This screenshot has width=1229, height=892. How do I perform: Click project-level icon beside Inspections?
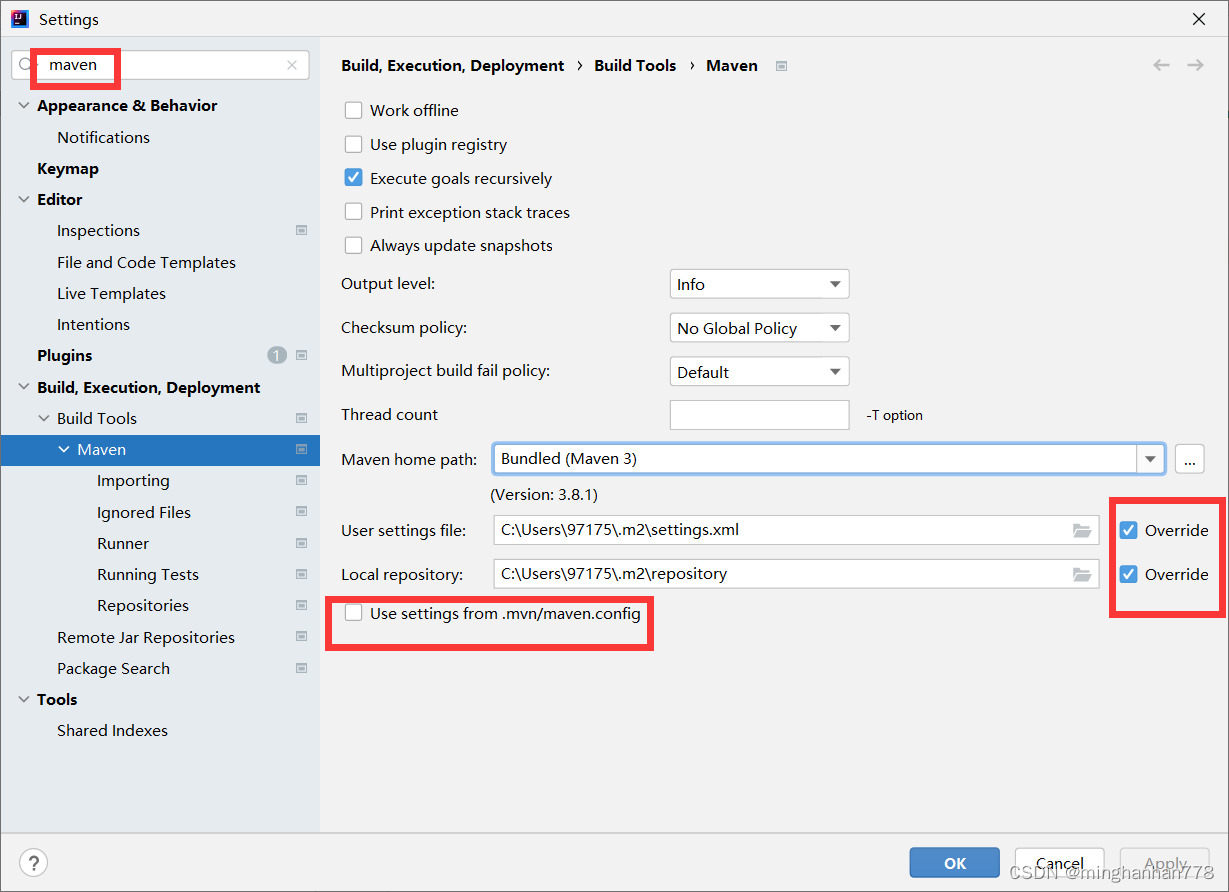(x=301, y=230)
